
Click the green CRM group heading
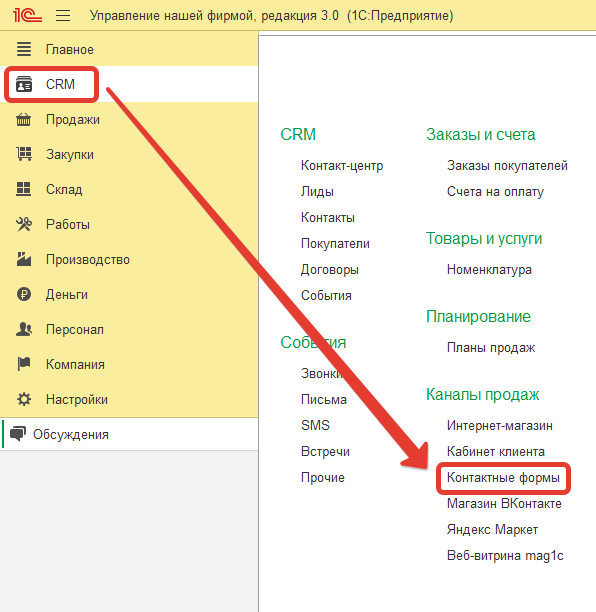[298, 134]
